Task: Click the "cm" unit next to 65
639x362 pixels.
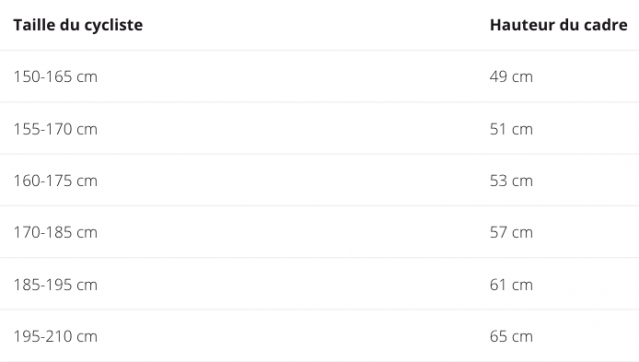Action: tap(522, 338)
